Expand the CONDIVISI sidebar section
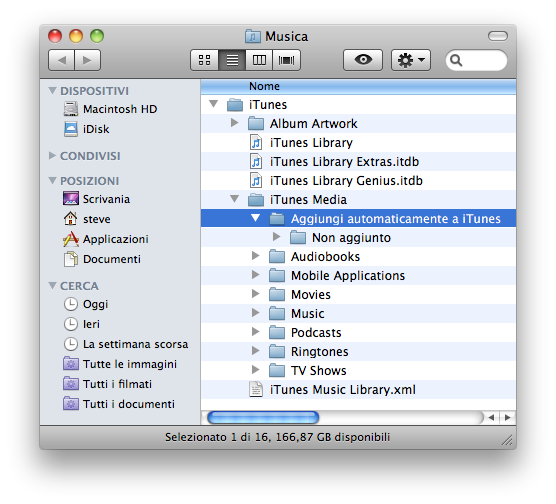The image size is (556, 504). pos(52,155)
